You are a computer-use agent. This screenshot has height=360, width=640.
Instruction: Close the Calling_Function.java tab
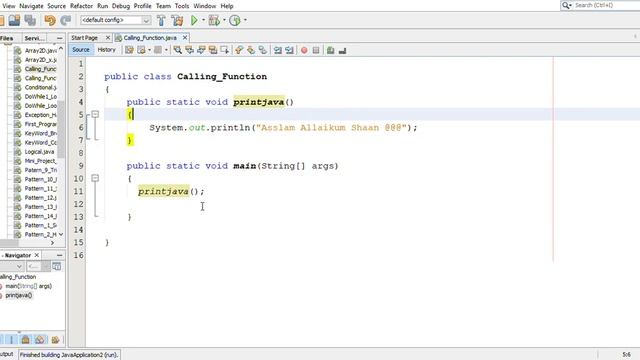point(185,38)
